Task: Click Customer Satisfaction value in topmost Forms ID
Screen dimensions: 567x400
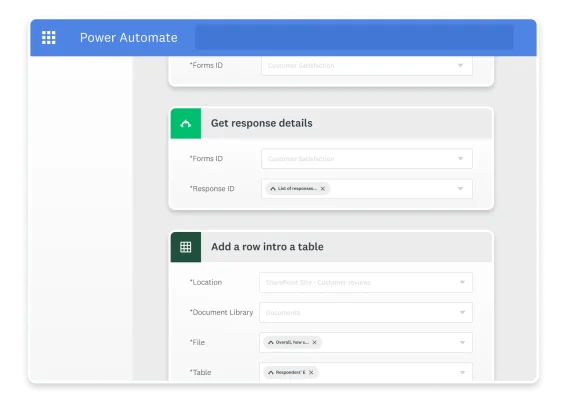Action: point(301,65)
